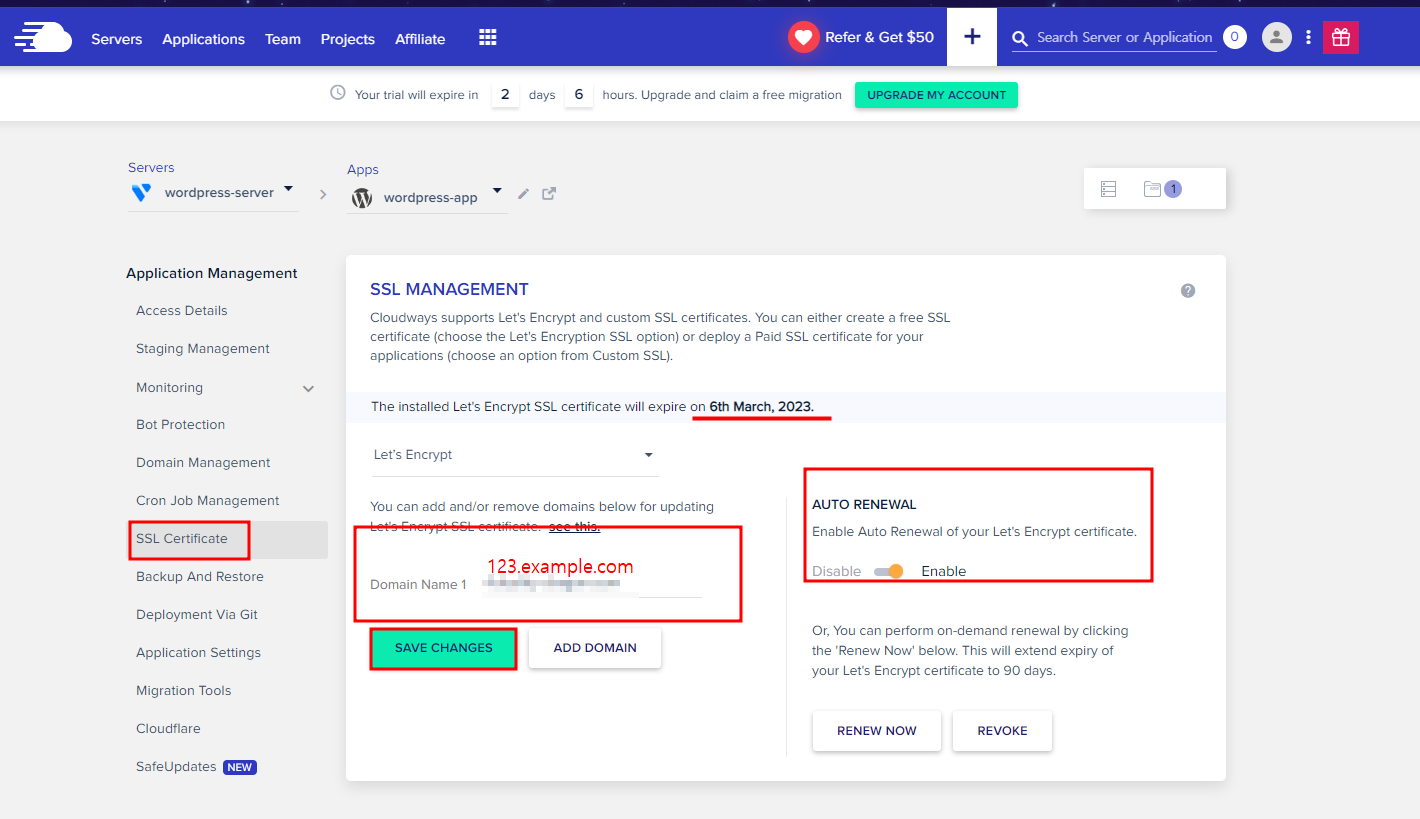Select Domain Management in sidebar
1420x819 pixels.
pyautogui.click(x=203, y=463)
